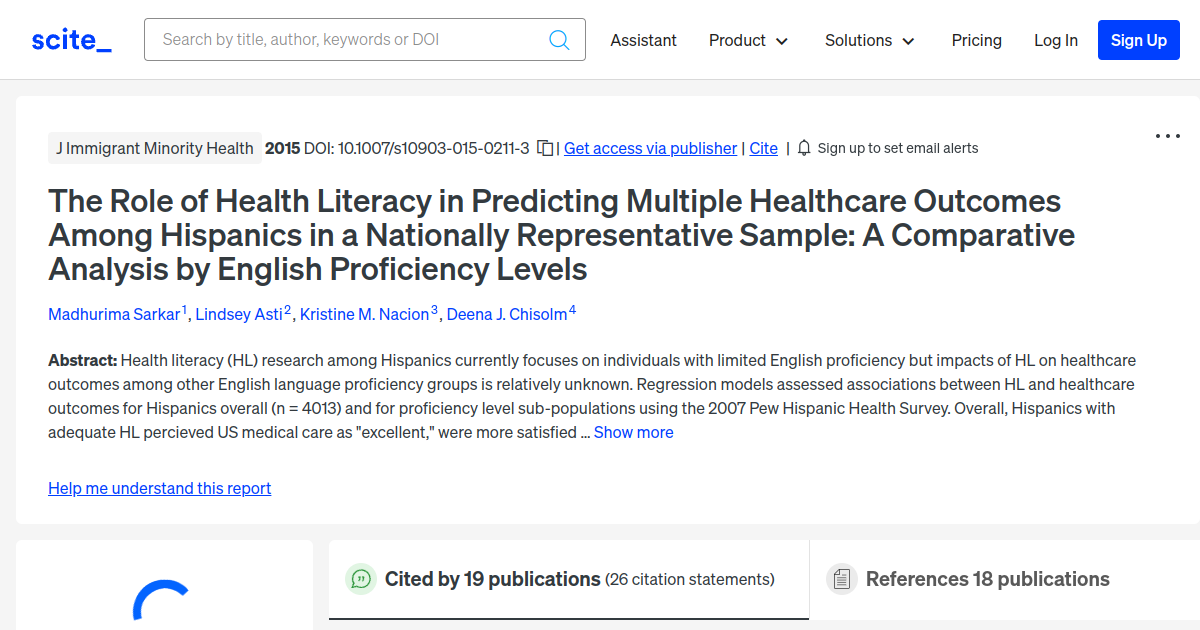Click the Cite link
The image size is (1200, 630).
pos(763,148)
